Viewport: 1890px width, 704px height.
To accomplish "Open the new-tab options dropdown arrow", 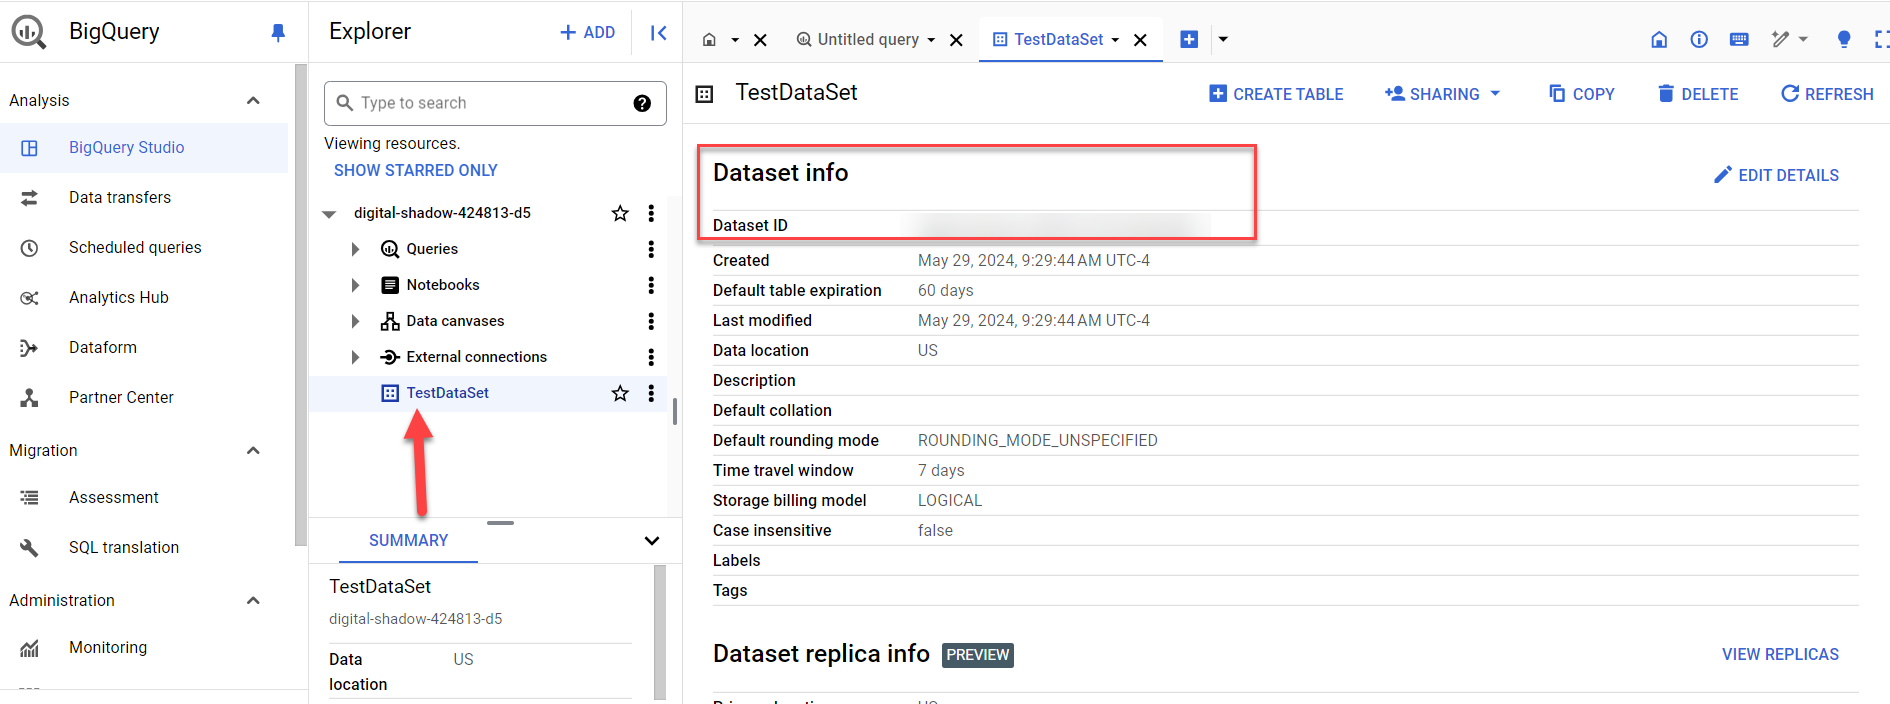I will (1223, 40).
